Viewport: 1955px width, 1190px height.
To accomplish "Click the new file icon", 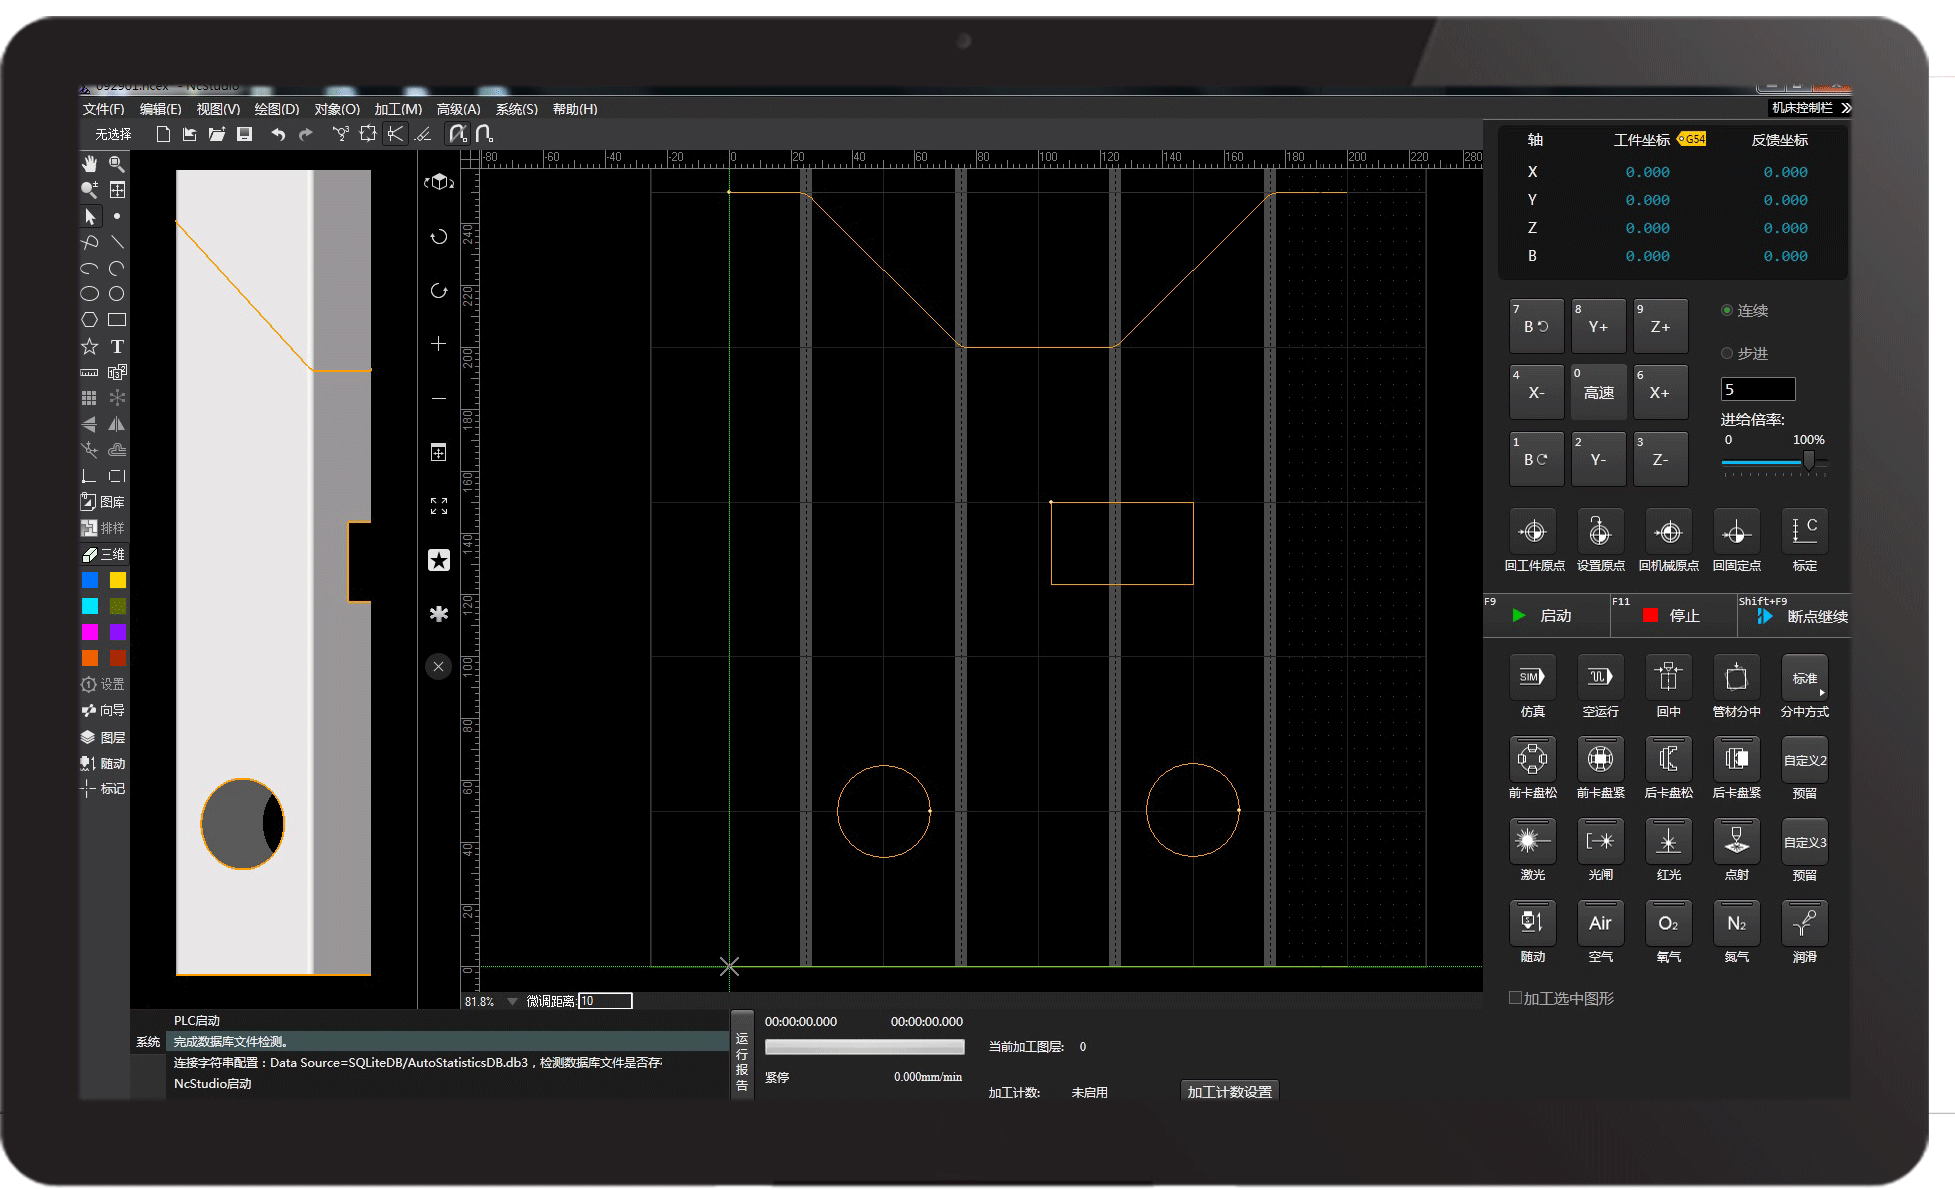I will (163, 134).
